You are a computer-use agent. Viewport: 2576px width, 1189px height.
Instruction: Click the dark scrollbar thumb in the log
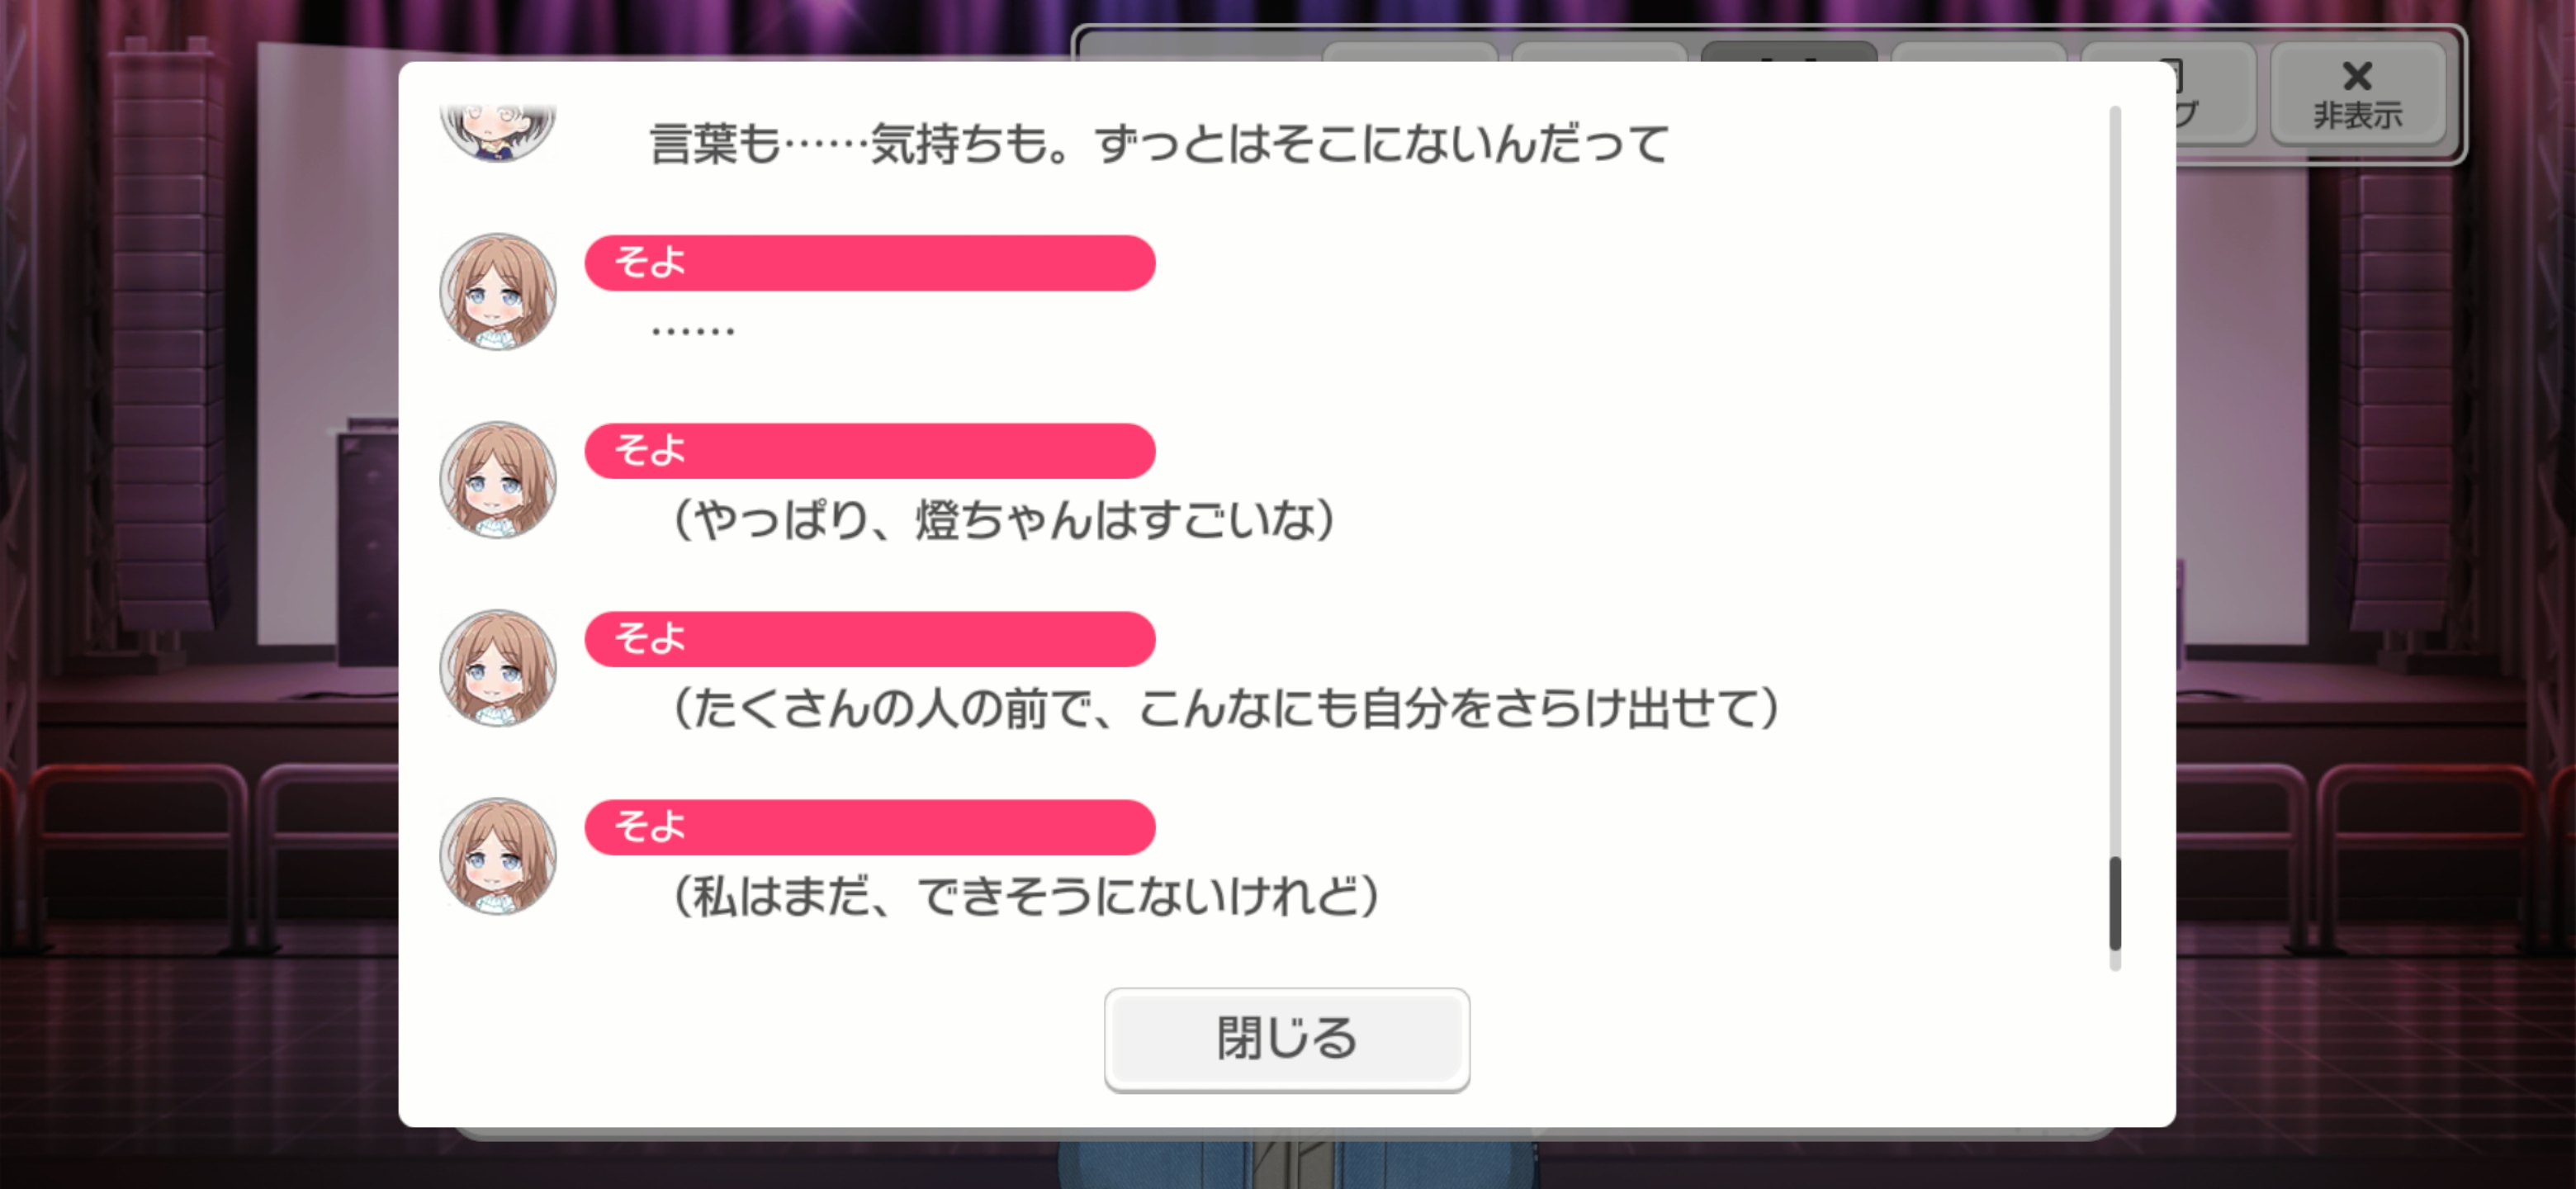pos(2114,903)
